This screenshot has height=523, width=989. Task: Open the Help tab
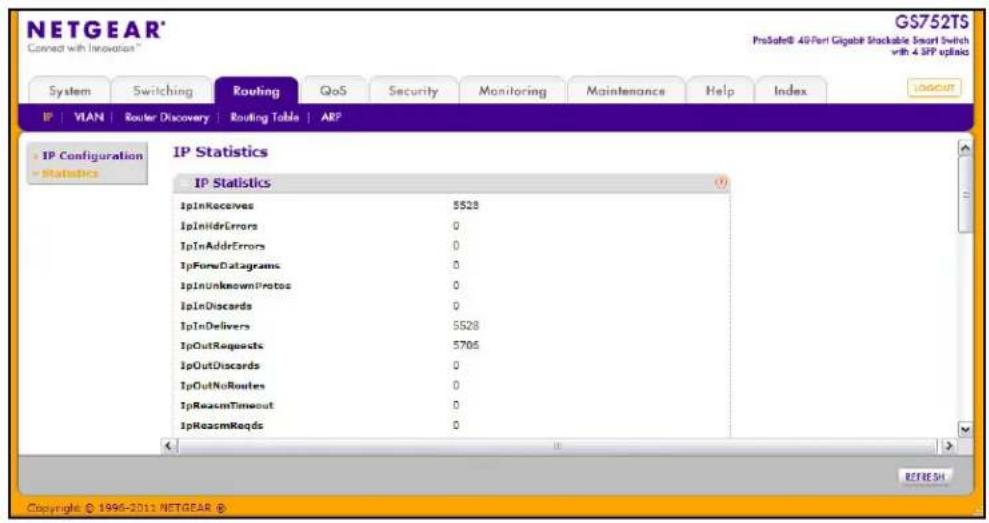(720, 91)
